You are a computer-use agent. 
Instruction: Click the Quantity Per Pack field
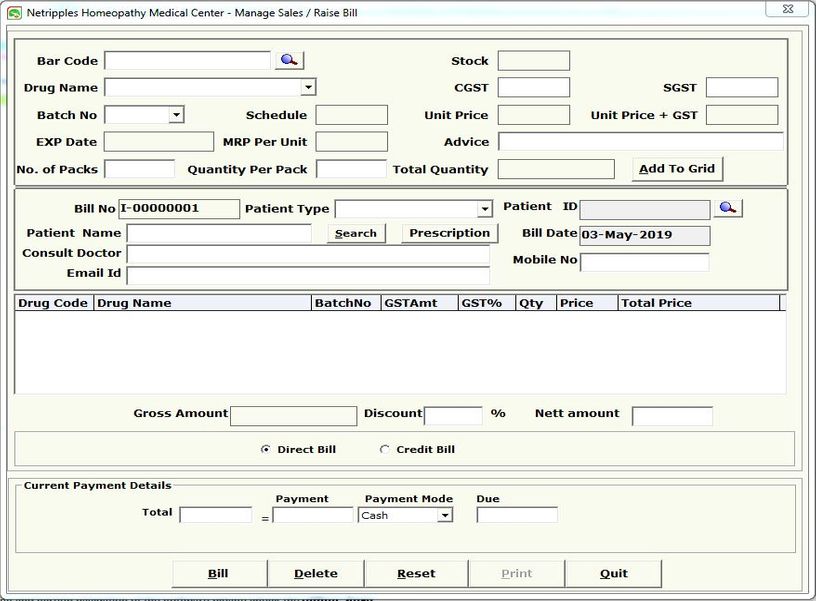(x=351, y=169)
